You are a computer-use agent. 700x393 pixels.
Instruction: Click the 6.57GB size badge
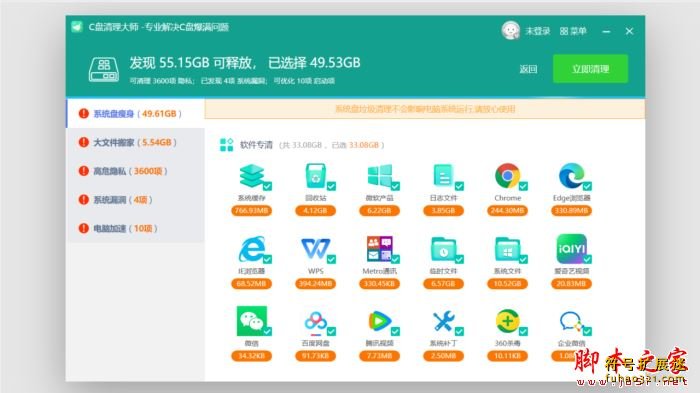coord(443,283)
